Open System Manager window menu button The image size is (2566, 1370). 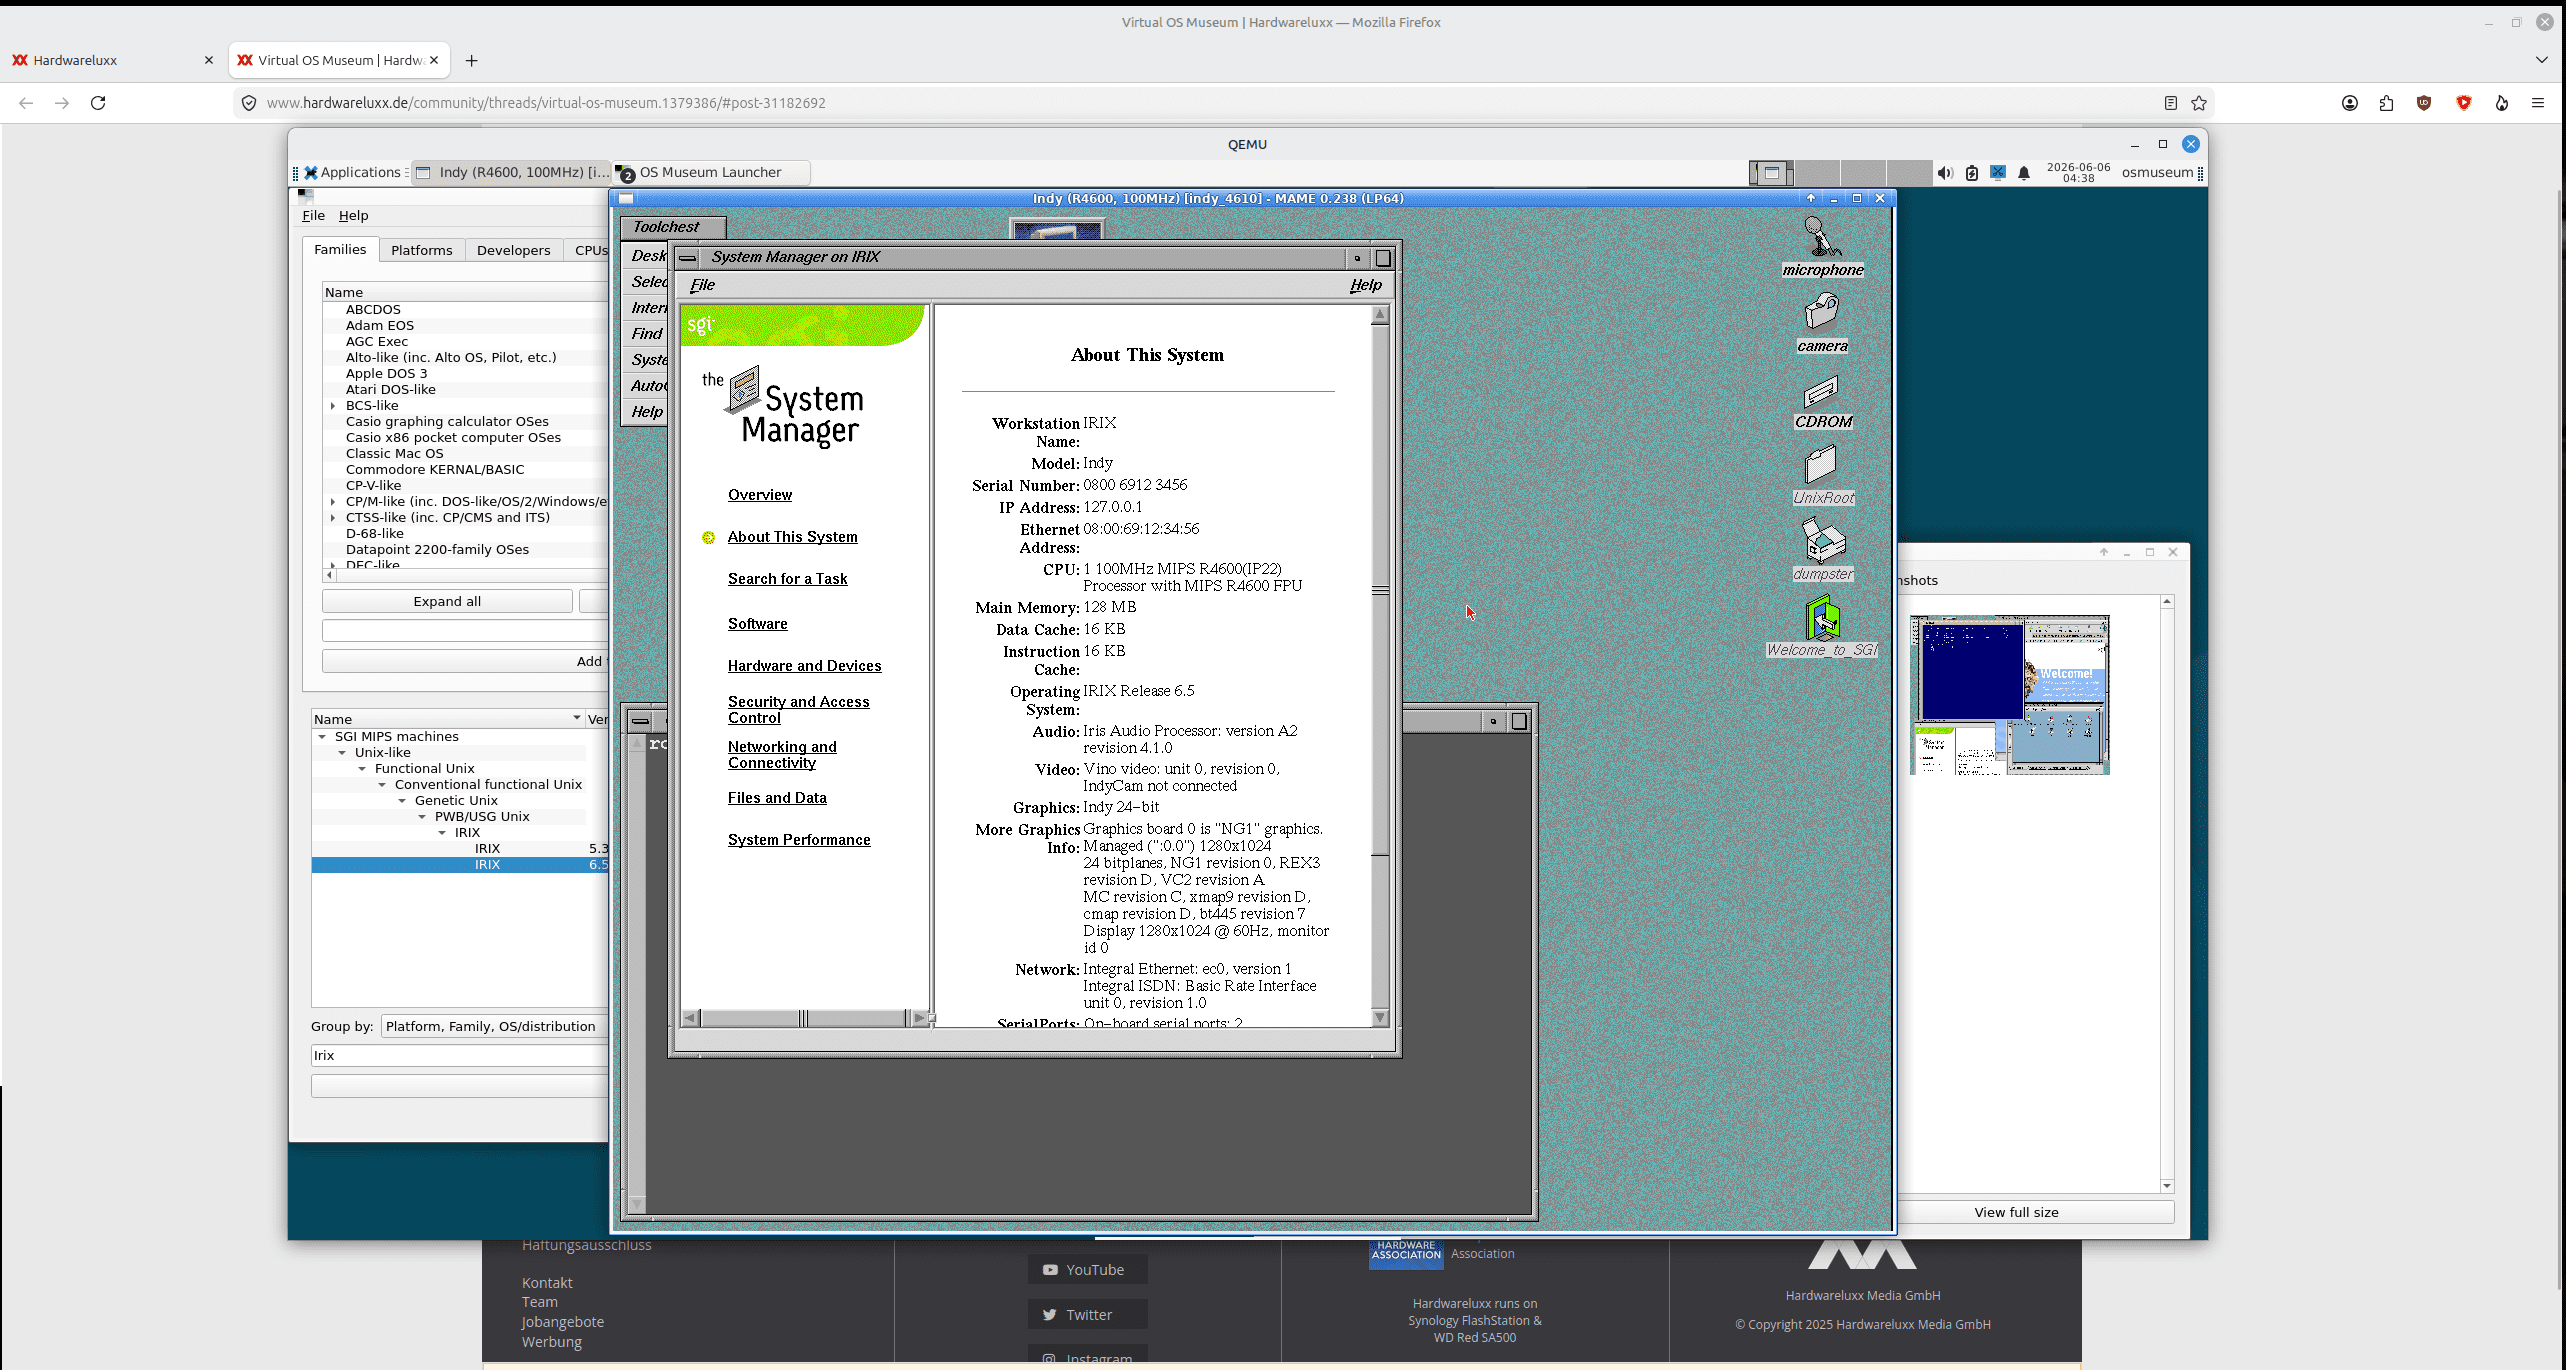pos(688,258)
